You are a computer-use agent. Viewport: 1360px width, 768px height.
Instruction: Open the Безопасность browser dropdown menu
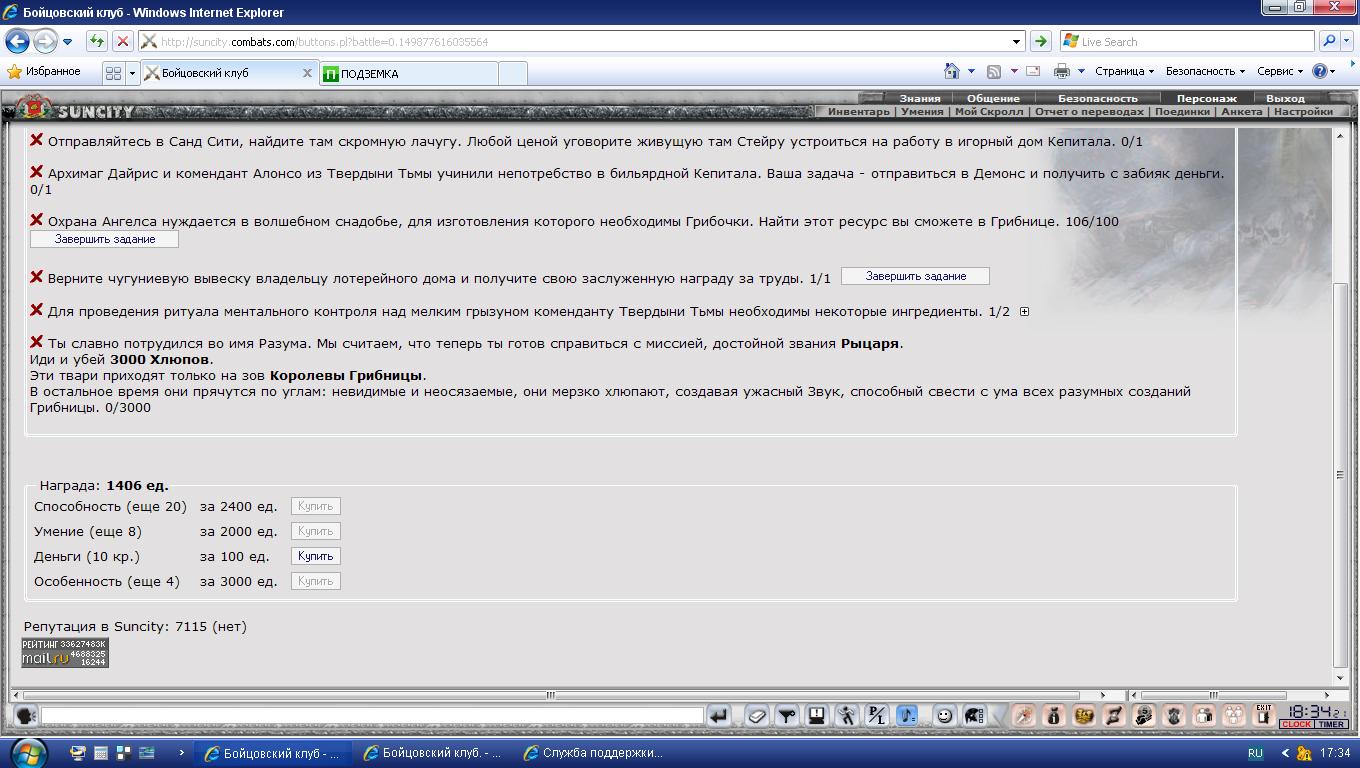point(1205,72)
